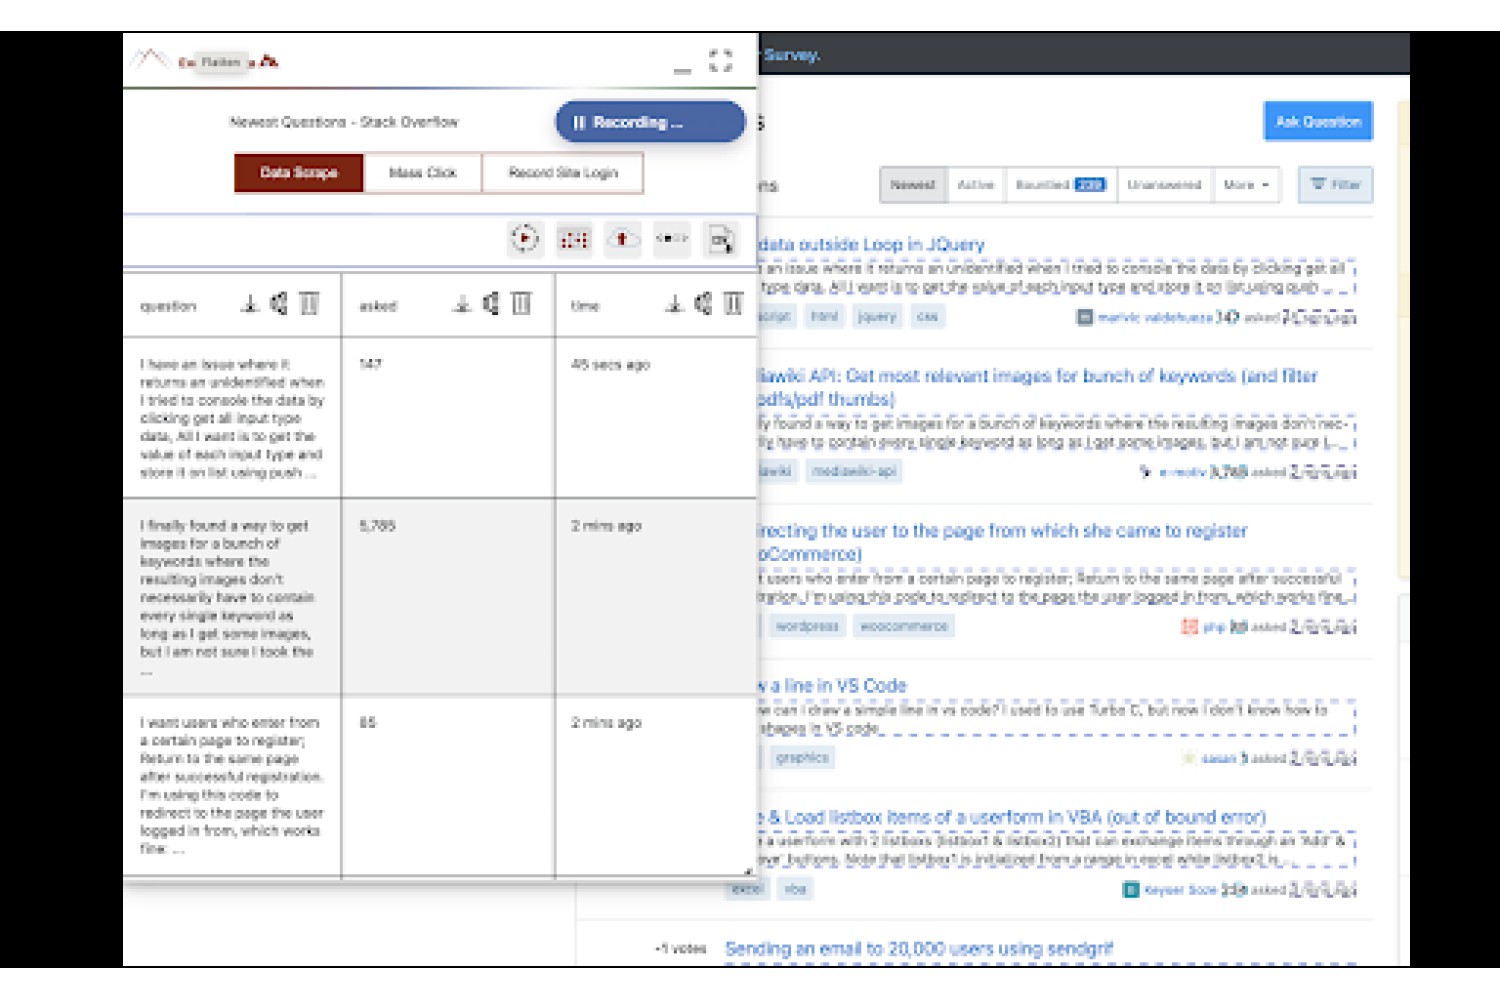The height and width of the screenshot is (1000, 1500).
Task: Click the php user's avatar icon
Action: click(x=1189, y=626)
